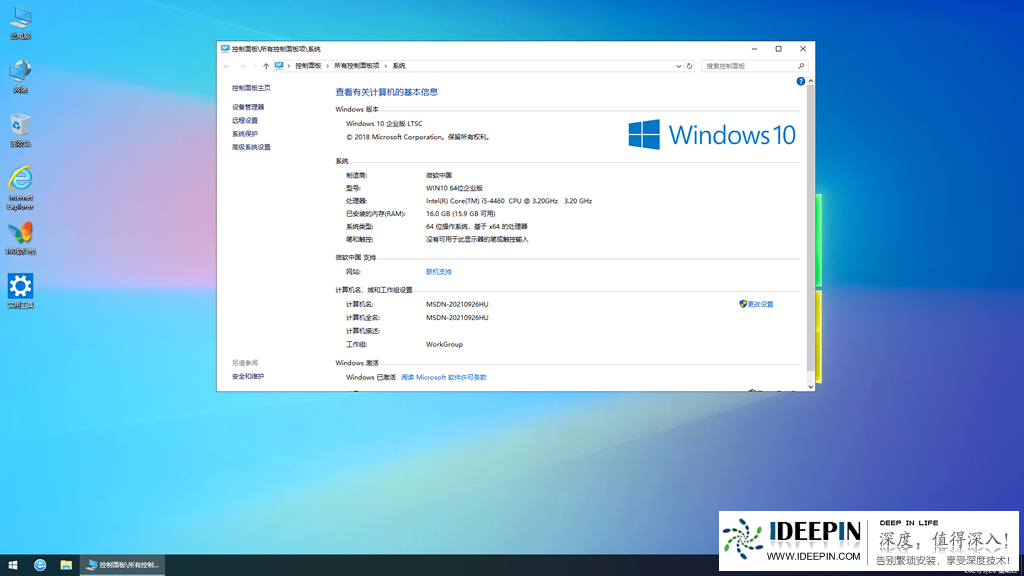Image resolution: width=1024 pixels, height=576 pixels.
Task: Open the Recycle Bin desktop icon
Action: (x=20, y=130)
